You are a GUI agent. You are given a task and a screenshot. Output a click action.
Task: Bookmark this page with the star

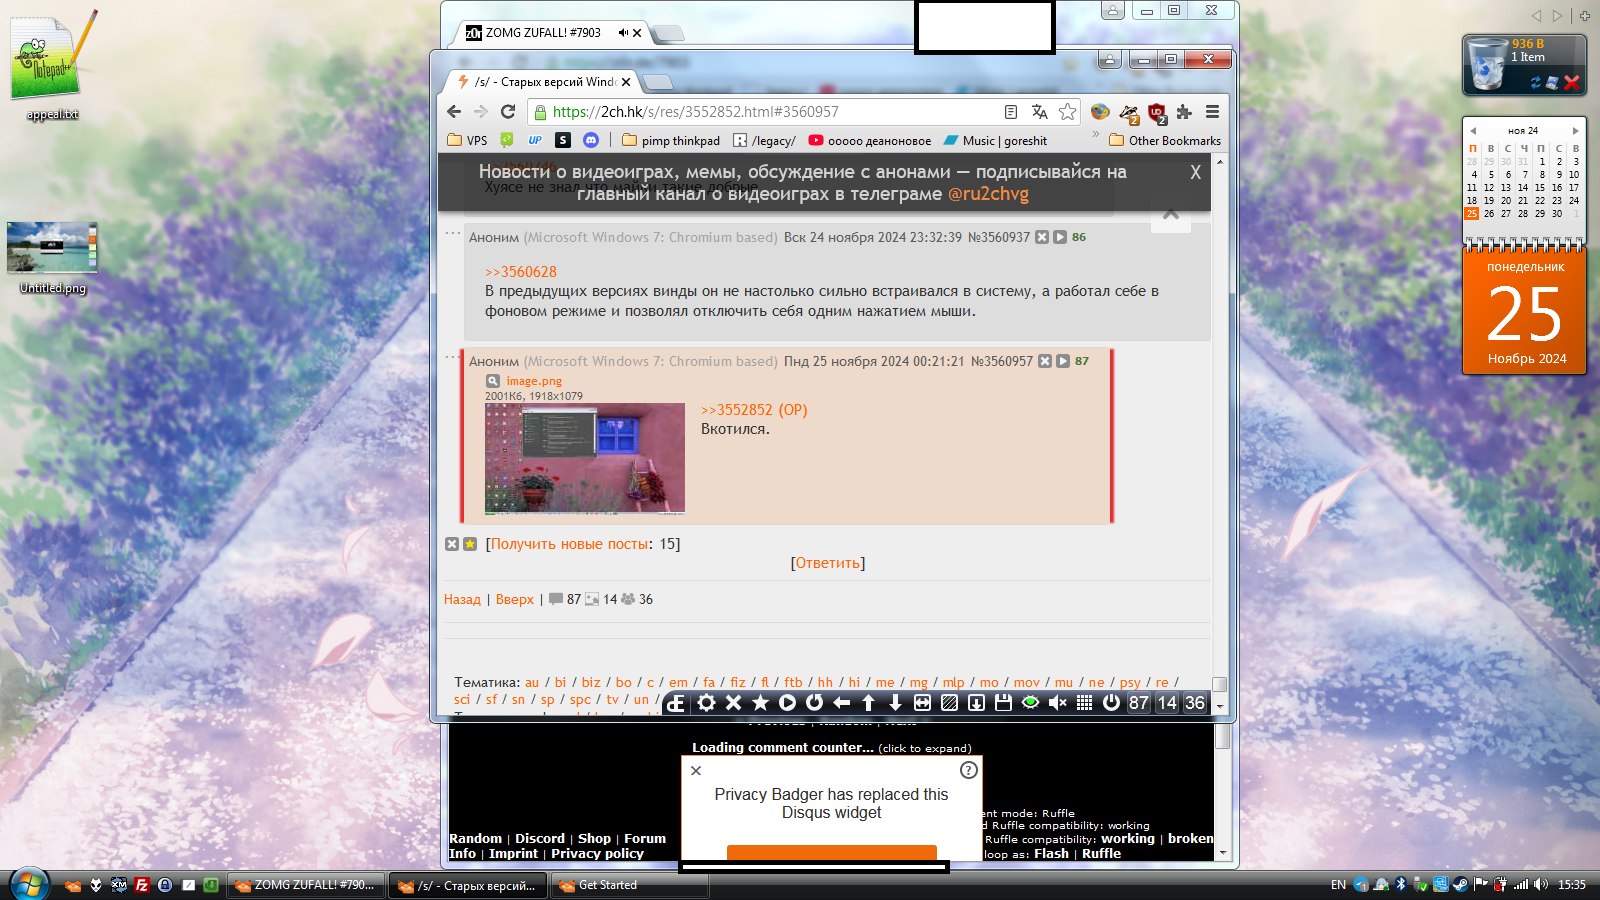[1068, 112]
